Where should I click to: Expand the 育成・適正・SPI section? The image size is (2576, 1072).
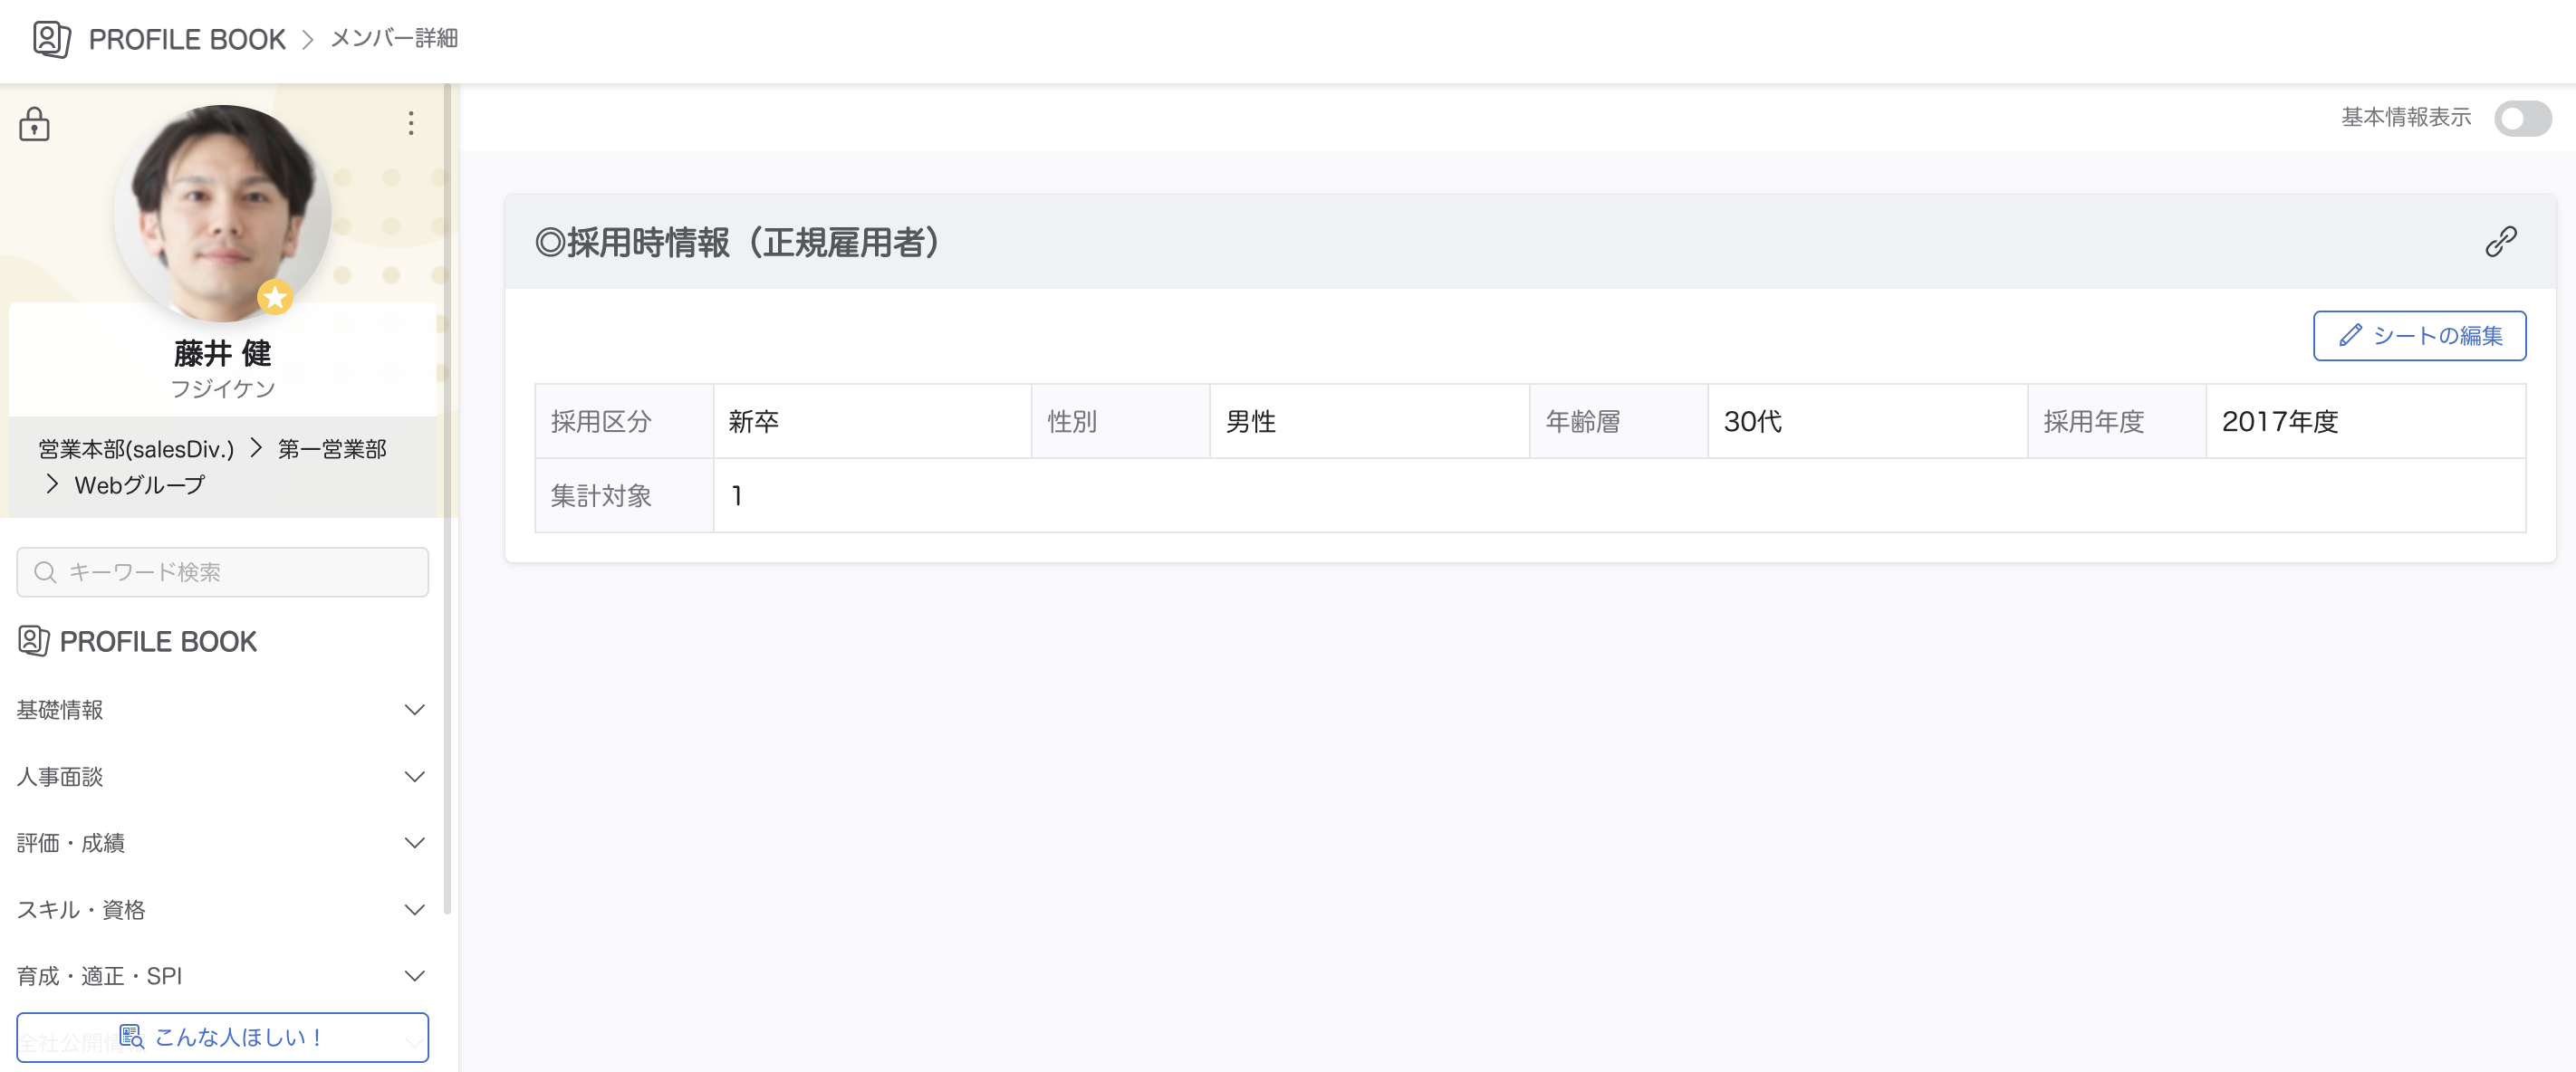[x=222, y=975]
